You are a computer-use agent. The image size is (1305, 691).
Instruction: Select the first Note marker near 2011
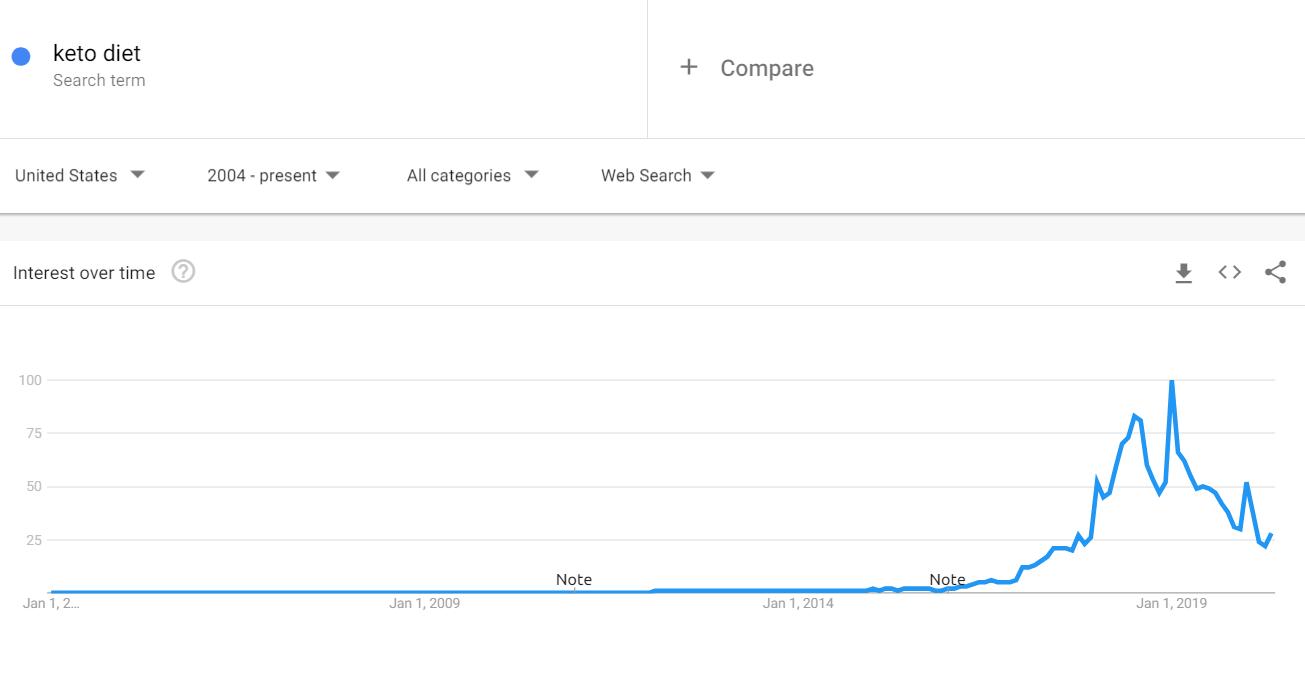574,580
